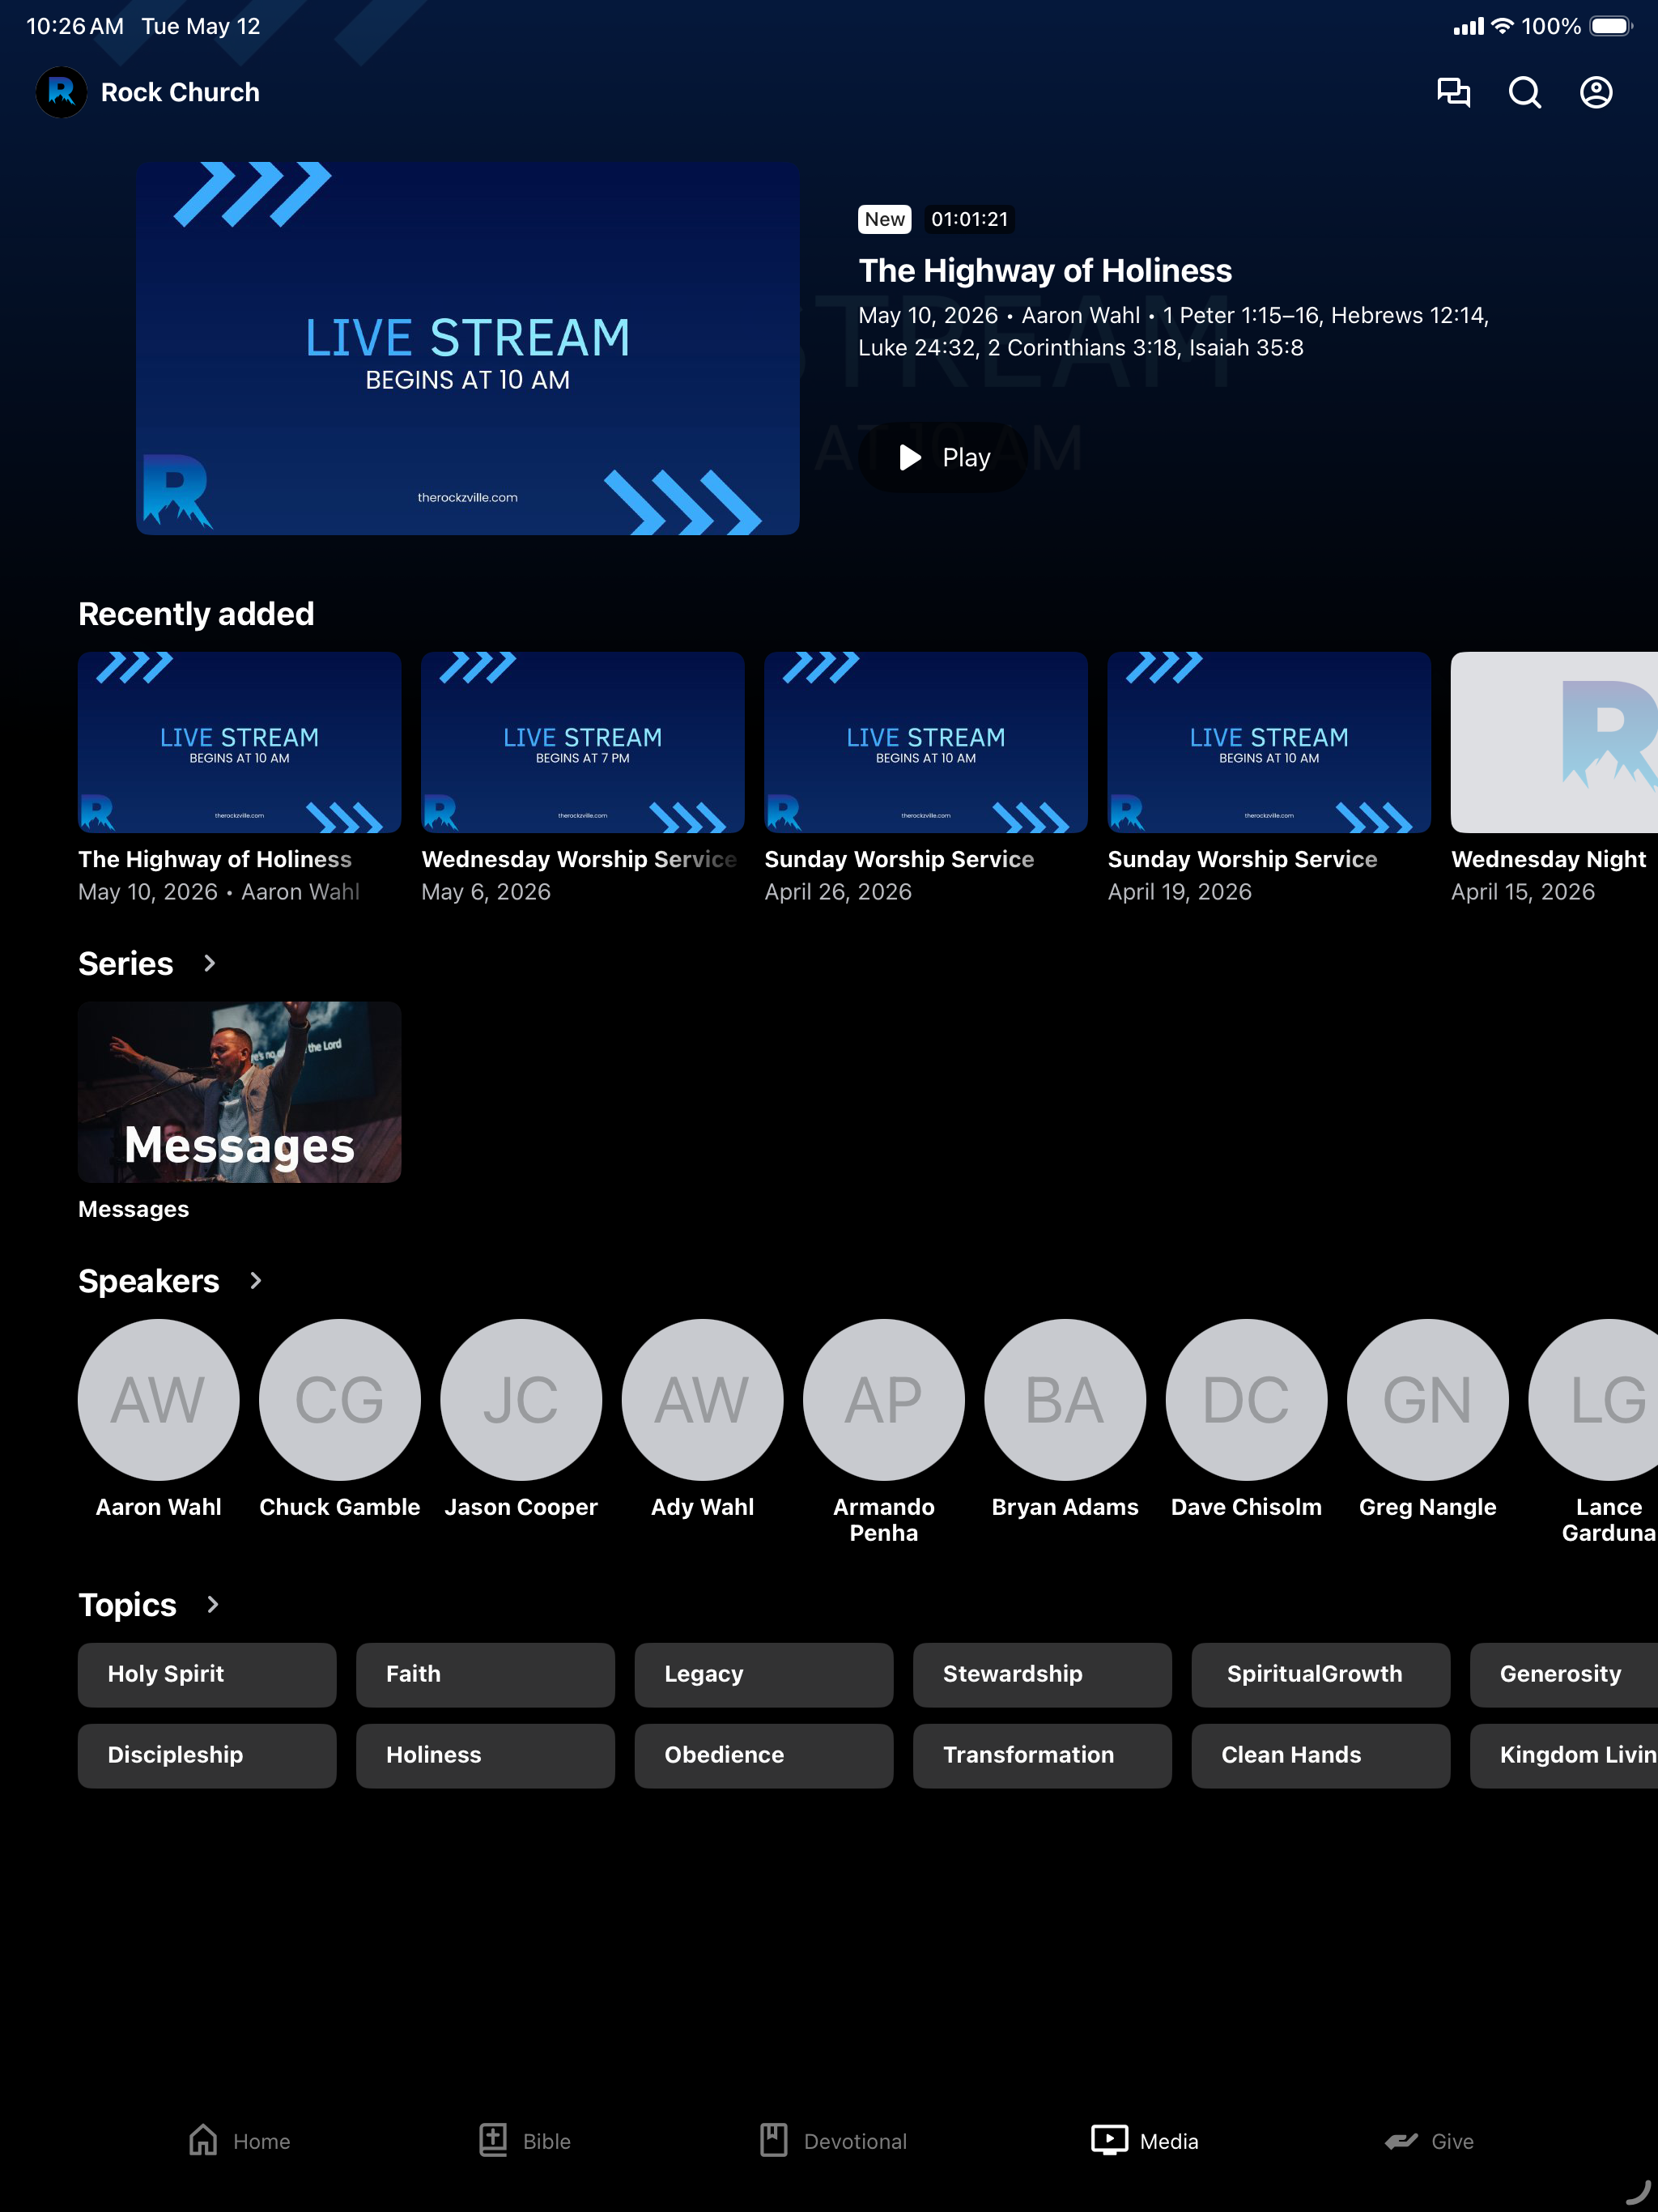Screen dimensions: 1658x2212
Task: Tap the Rock Church logo icon
Action: 61,92
